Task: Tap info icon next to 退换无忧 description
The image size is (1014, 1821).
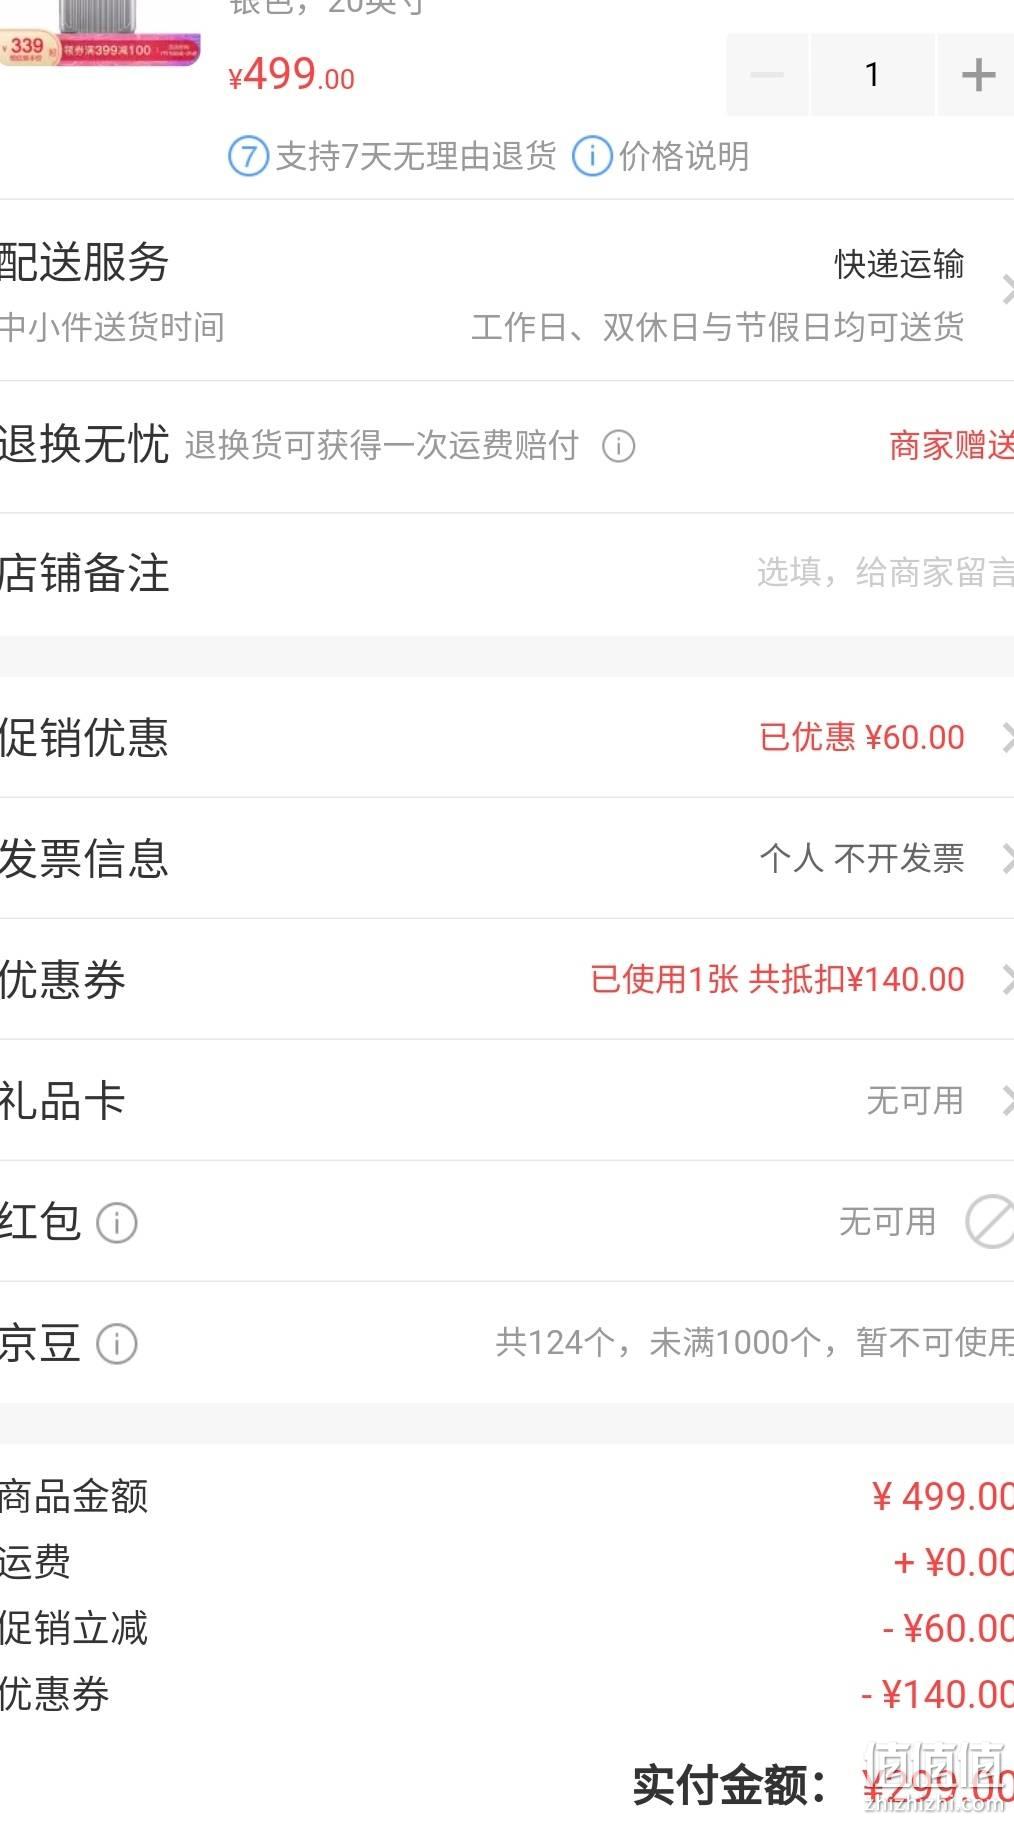Action: [x=619, y=446]
